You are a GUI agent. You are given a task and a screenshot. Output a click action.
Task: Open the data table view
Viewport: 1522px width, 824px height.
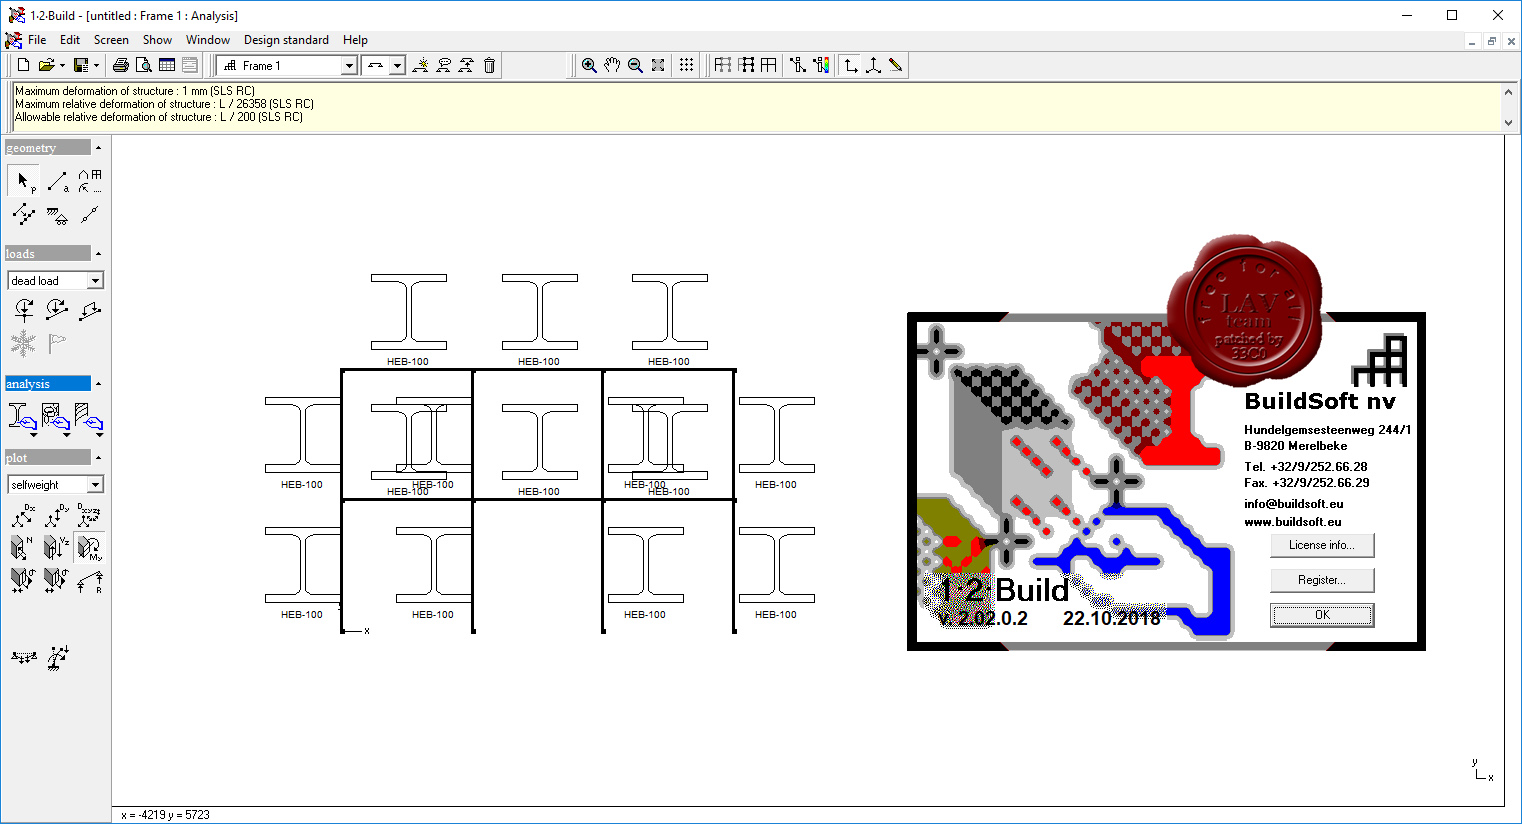tap(167, 65)
